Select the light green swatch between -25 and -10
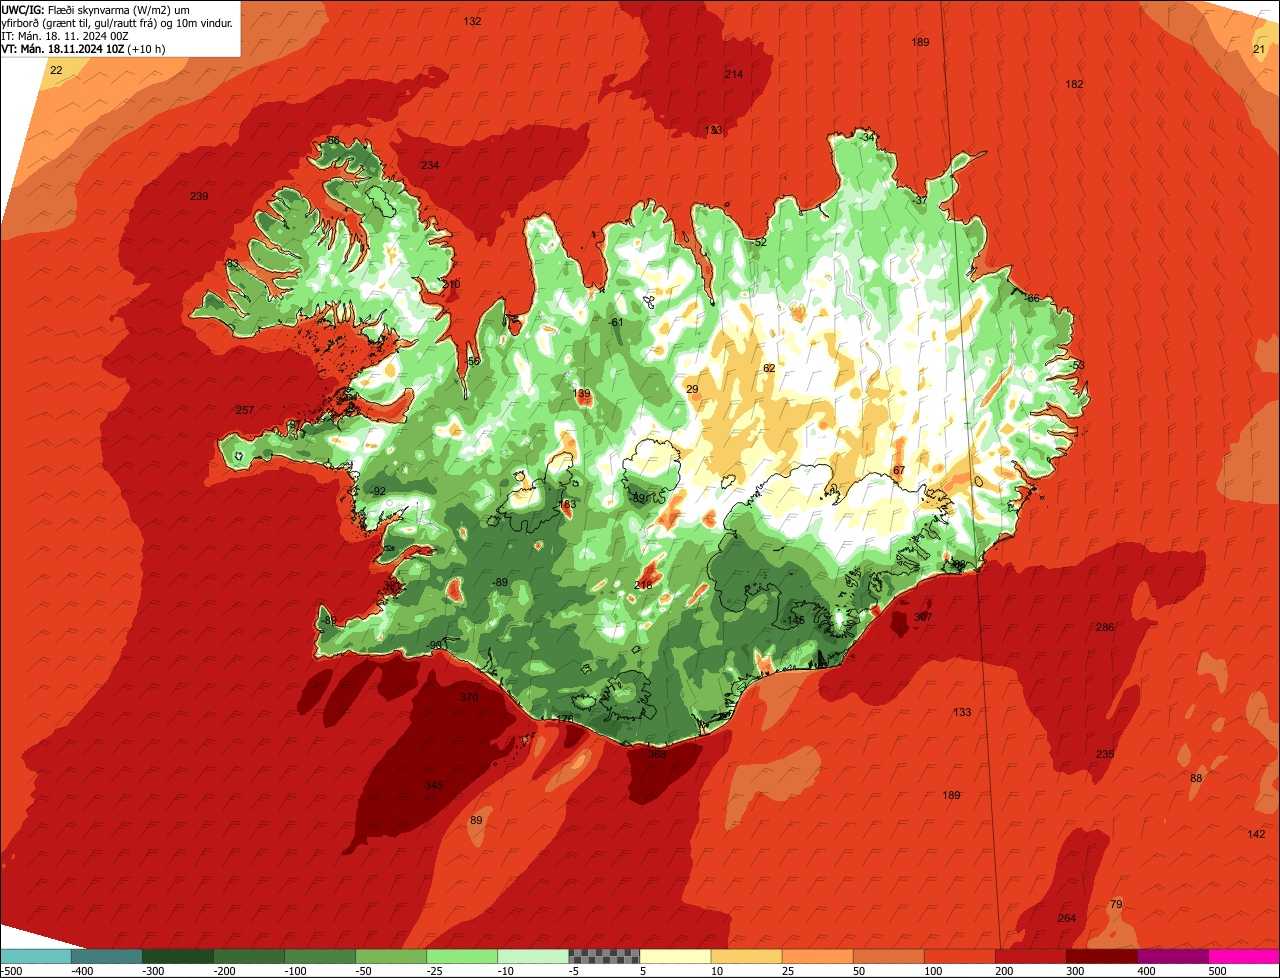The image size is (1280, 978). coord(461,956)
